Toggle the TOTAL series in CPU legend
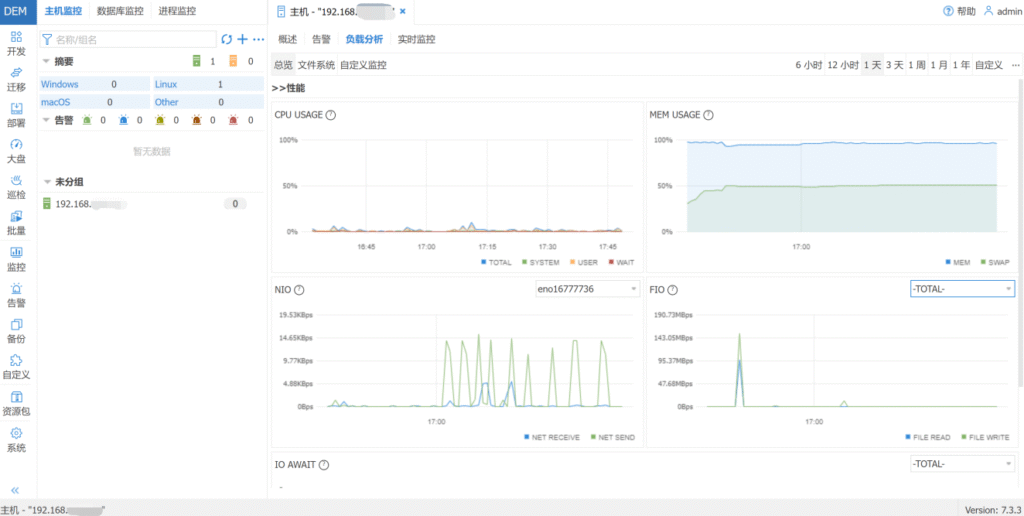Image resolution: width=1024 pixels, height=516 pixels. click(497, 262)
